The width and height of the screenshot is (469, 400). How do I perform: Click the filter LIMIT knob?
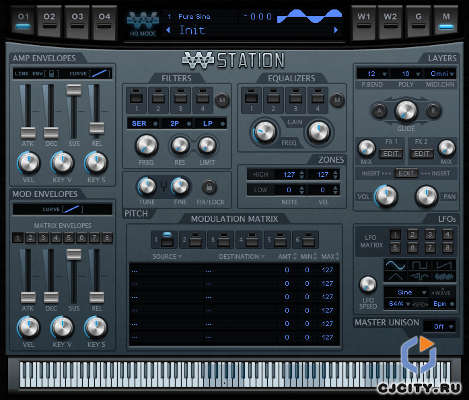tap(207, 145)
